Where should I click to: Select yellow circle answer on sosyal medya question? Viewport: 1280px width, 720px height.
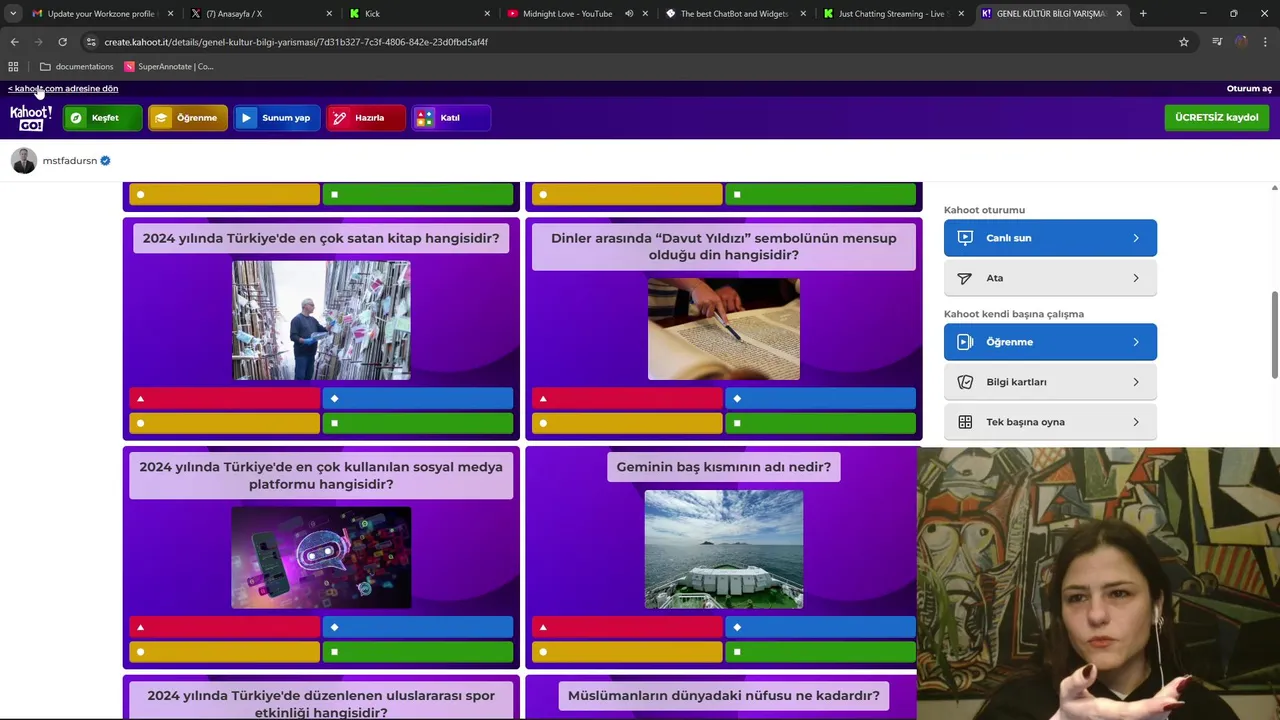point(225,652)
